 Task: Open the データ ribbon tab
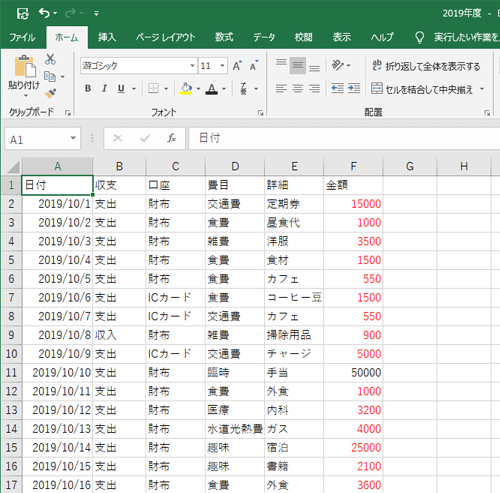tap(264, 37)
